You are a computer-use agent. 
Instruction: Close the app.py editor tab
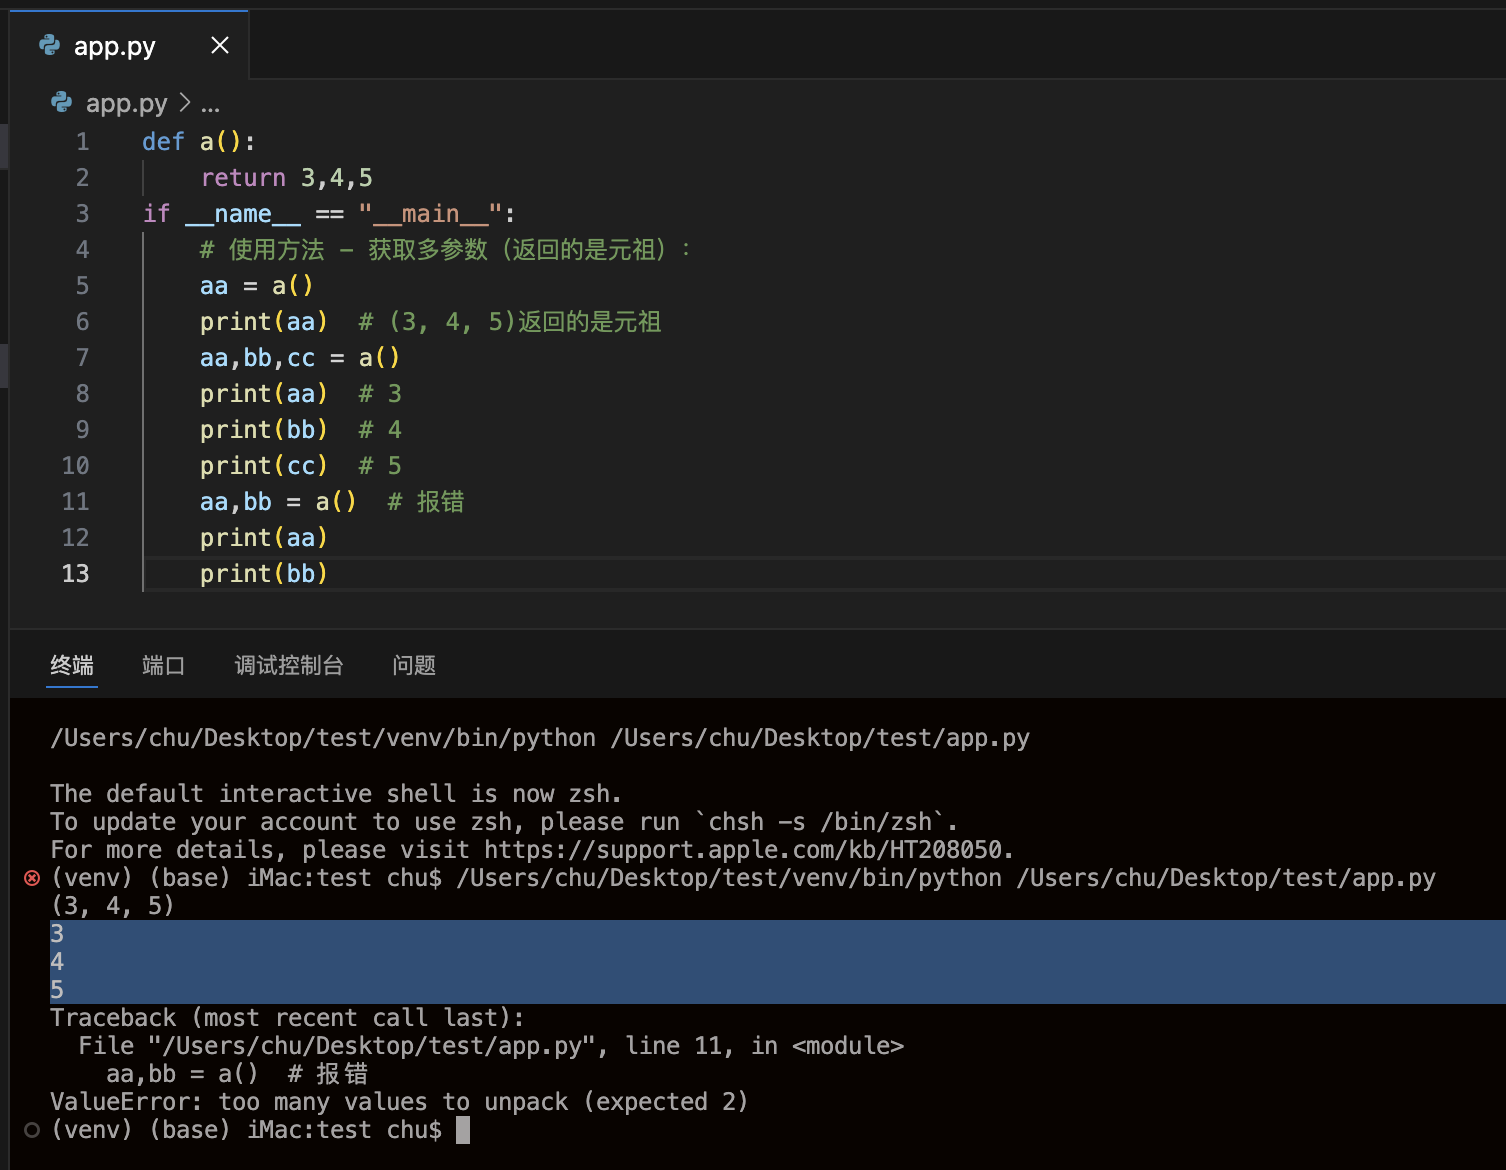tap(220, 45)
